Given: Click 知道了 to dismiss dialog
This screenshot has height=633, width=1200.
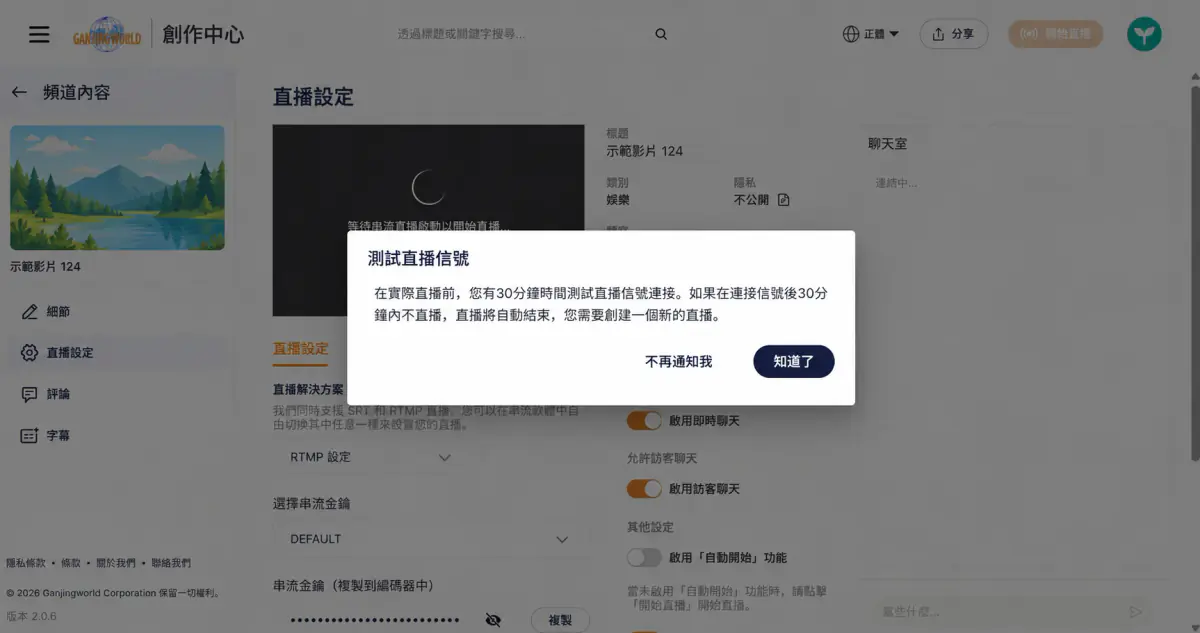Looking at the screenshot, I should (794, 361).
